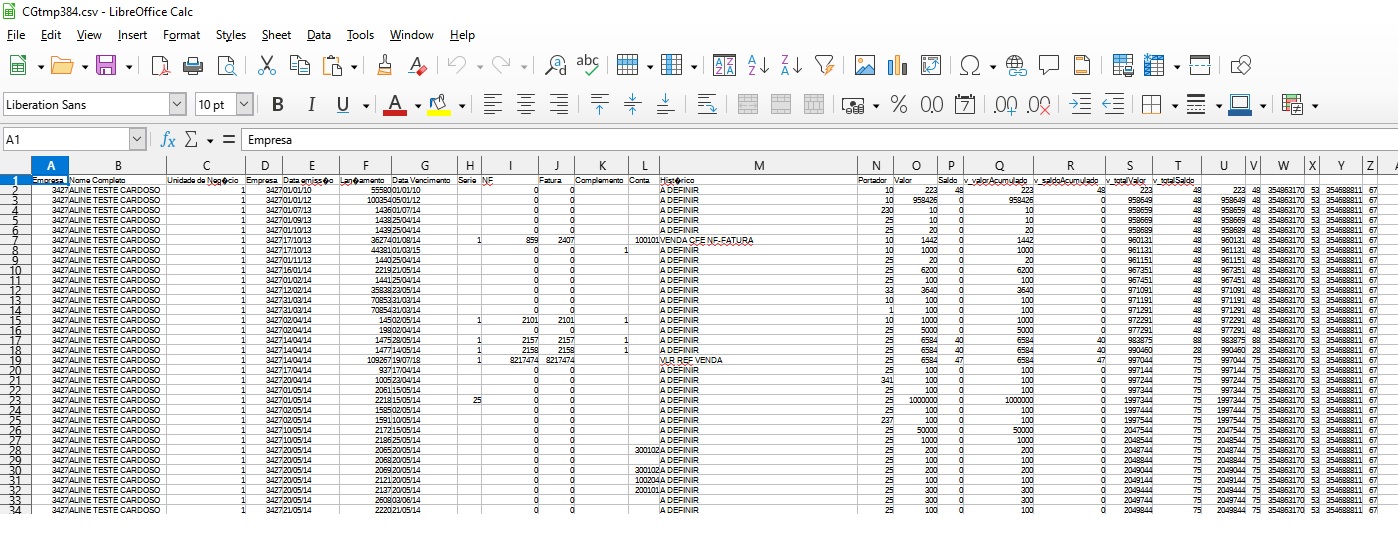1398x540 pixels.
Task: Open the Sheet menu
Action: click(x=277, y=35)
